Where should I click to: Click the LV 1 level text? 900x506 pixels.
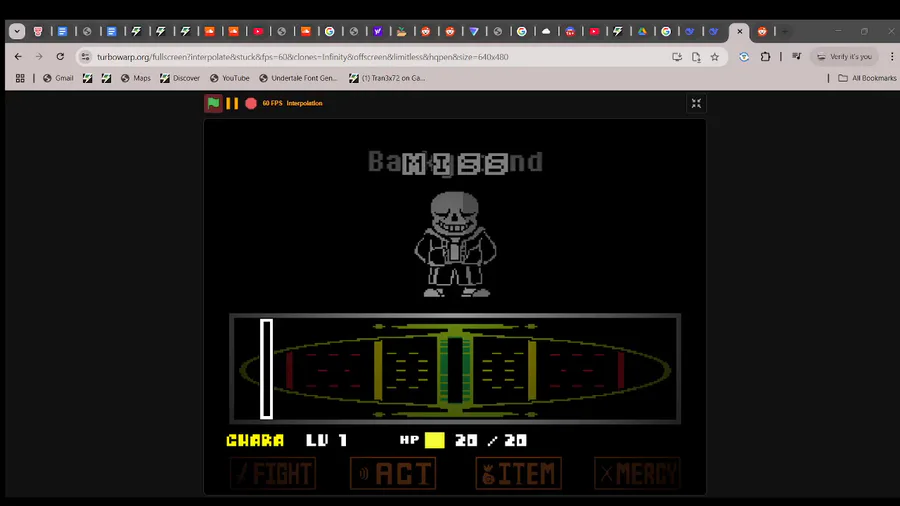point(327,440)
